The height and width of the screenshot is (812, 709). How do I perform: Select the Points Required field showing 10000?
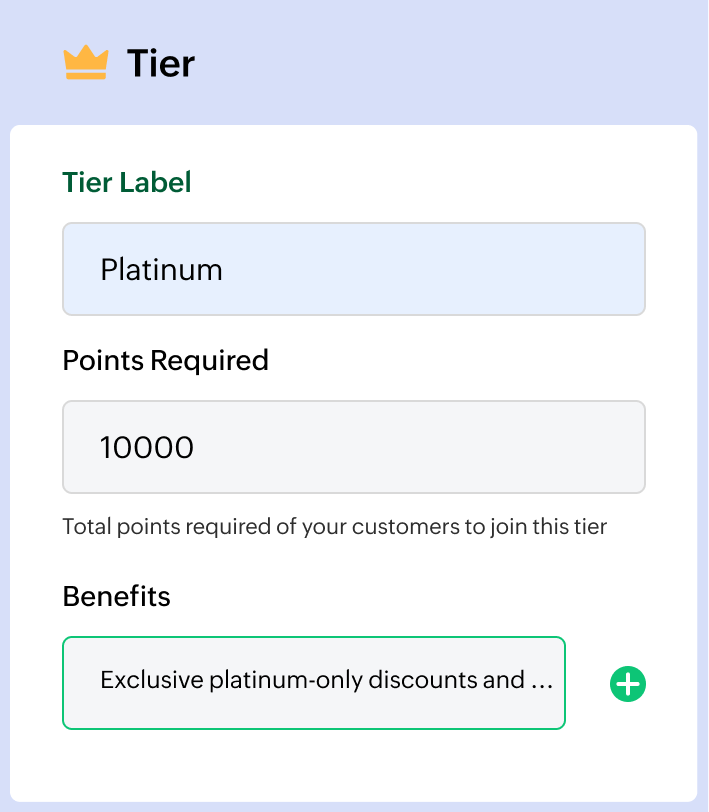[x=354, y=447]
